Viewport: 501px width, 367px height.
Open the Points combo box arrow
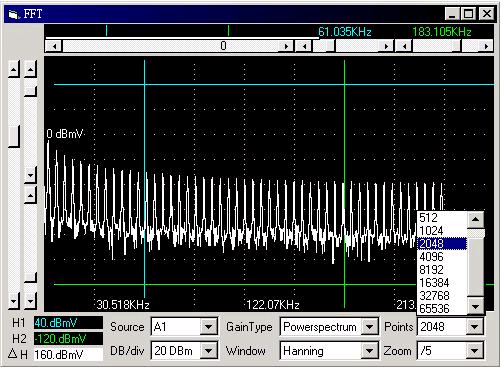(x=475, y=327)
